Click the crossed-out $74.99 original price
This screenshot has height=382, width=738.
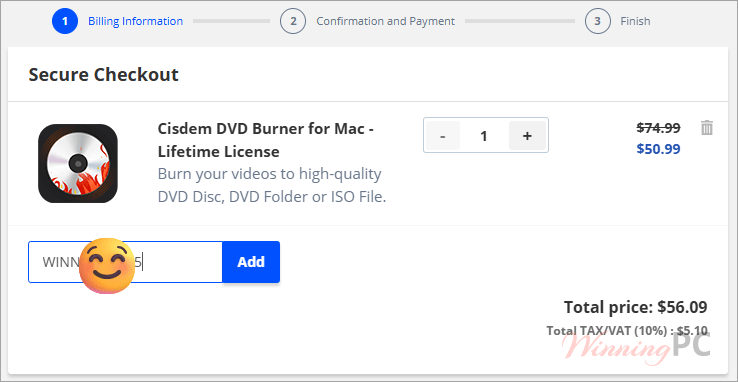click(658, 127)
